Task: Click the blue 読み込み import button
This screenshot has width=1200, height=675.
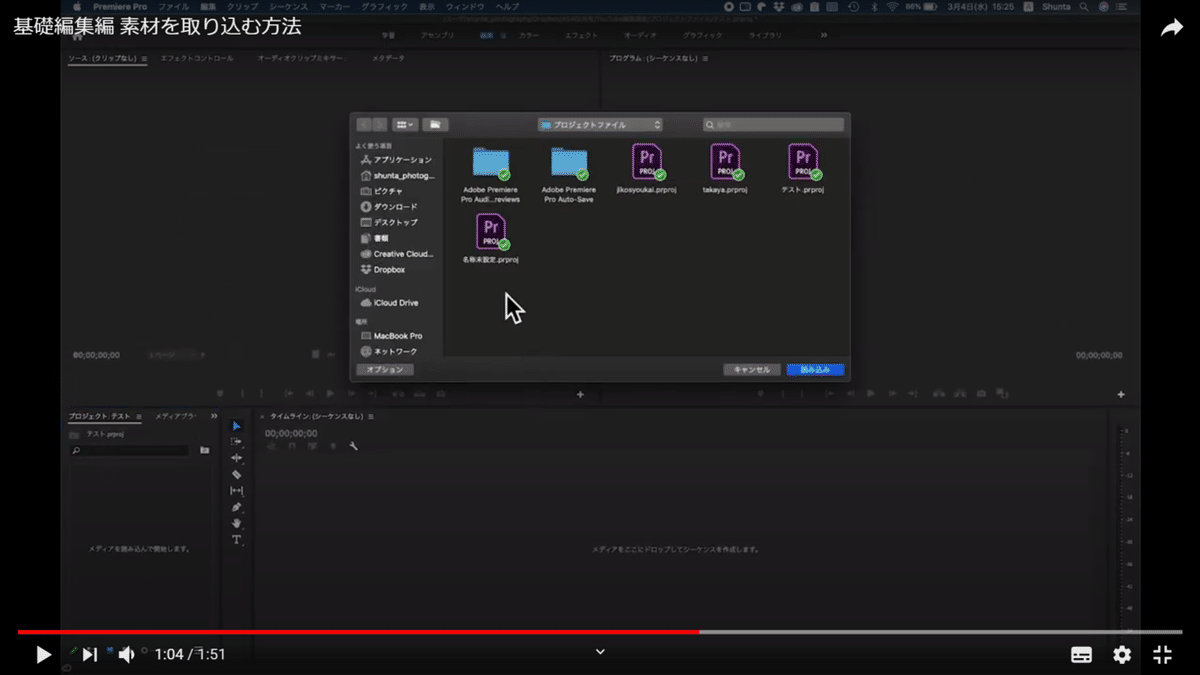Action: coord(815,370)
